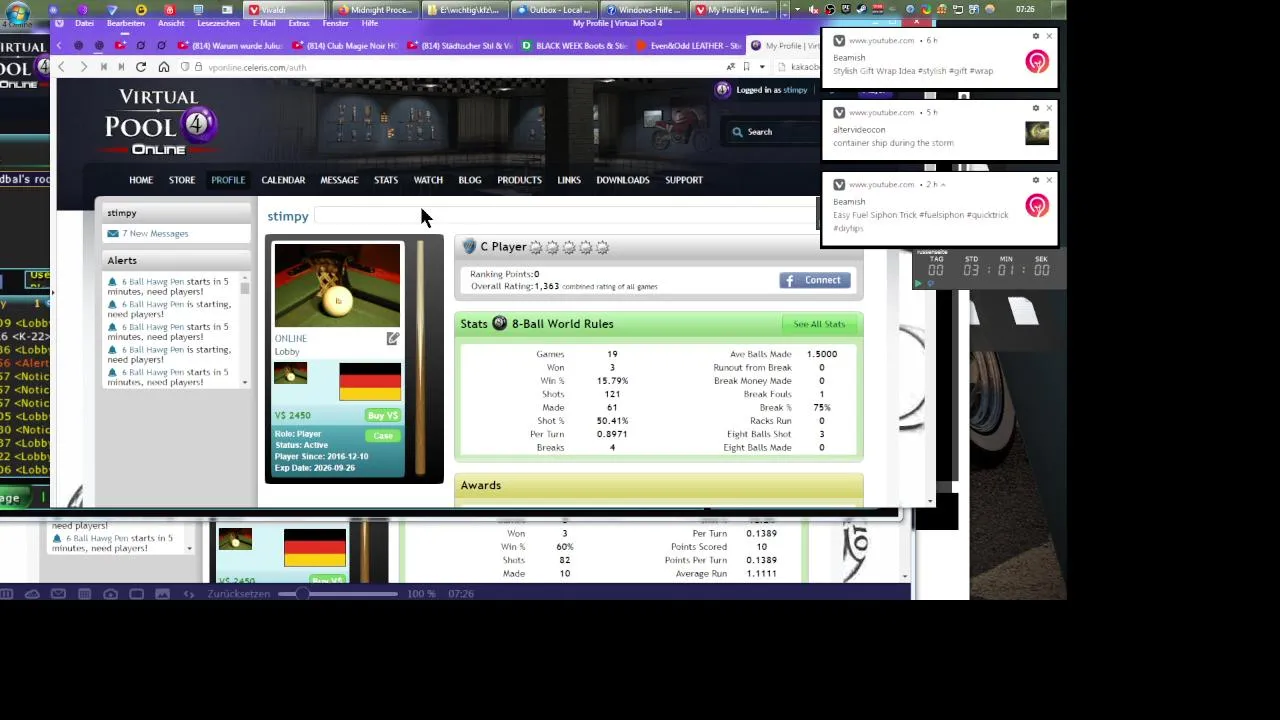Open the HOME page in site navigation
Viewport: 1280px width, 720px height.
point(141,180)
